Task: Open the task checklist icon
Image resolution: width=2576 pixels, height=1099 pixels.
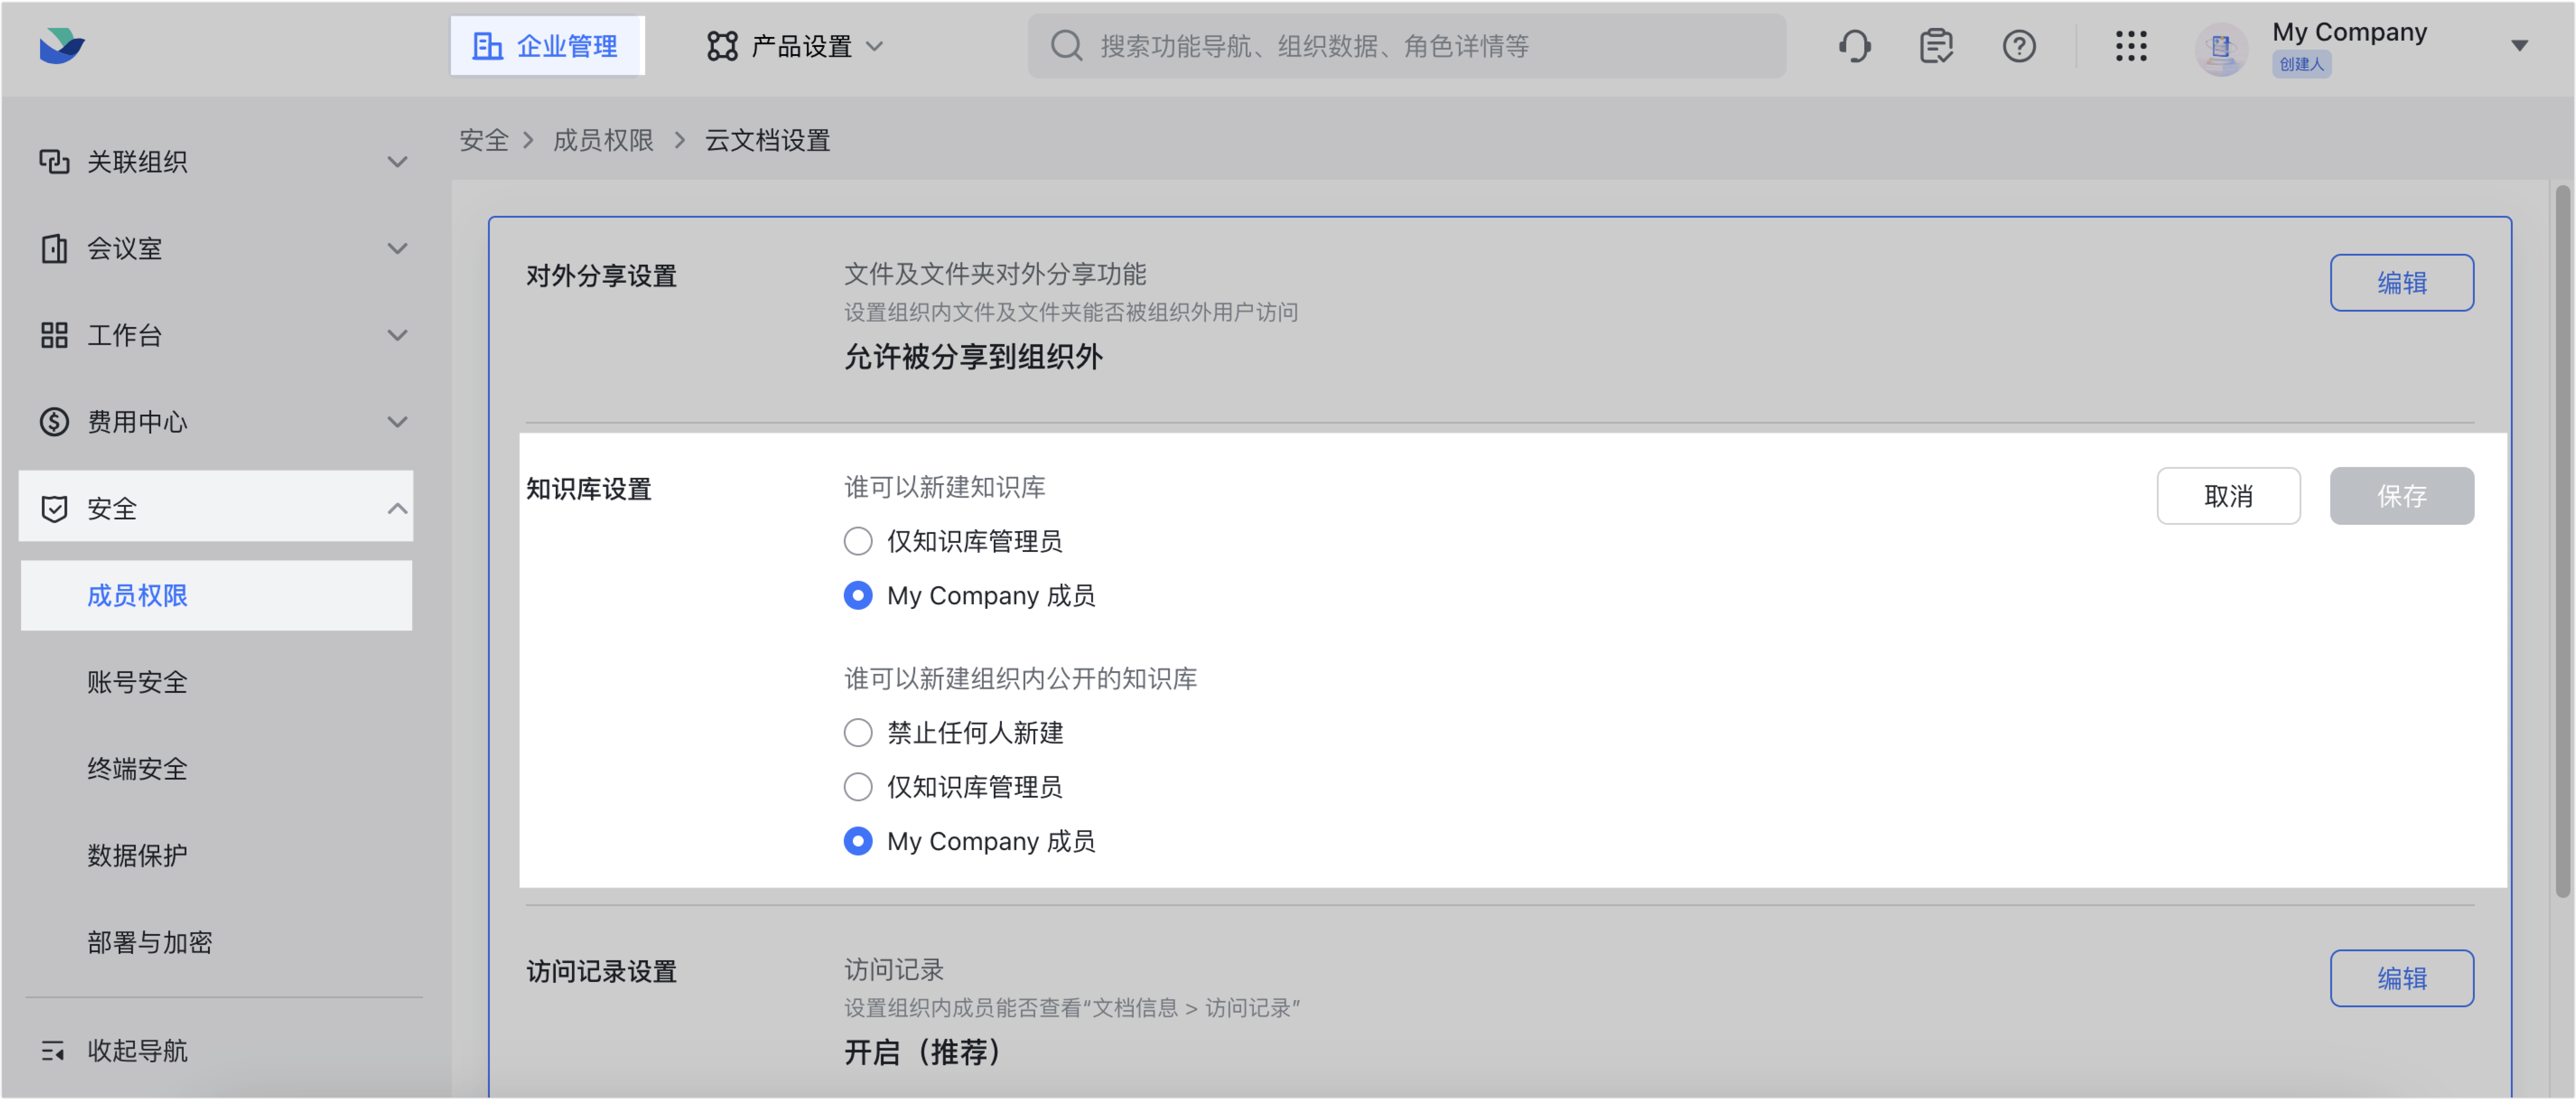Action: (x=1936, y=46)
